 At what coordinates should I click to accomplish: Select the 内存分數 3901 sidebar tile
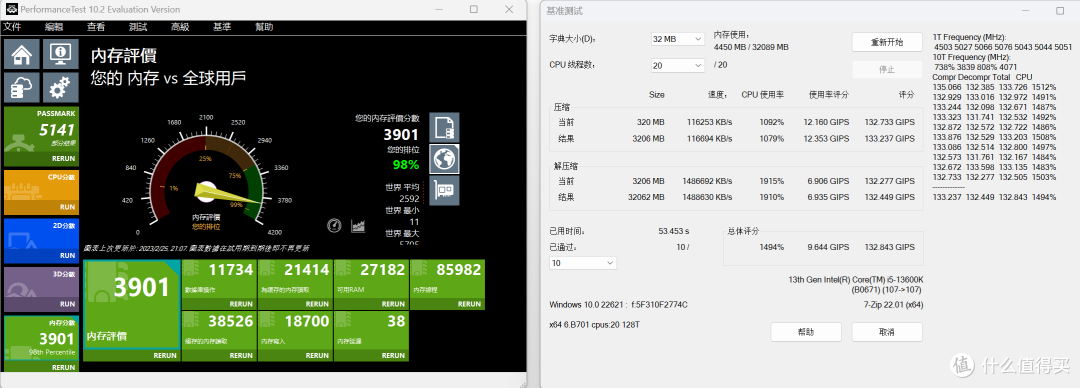pos(41,343)
